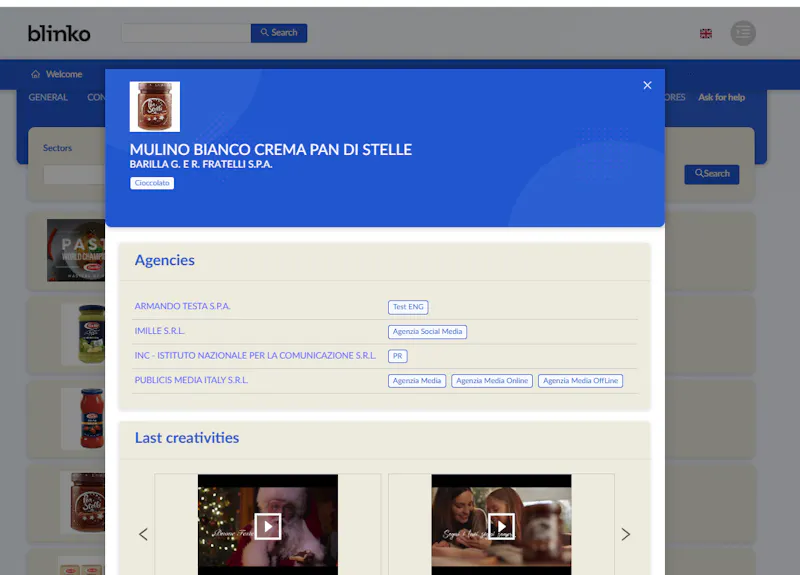Play the Santa Claus video
The width and height of the screenshot is (800, 575).
point(268,526)
